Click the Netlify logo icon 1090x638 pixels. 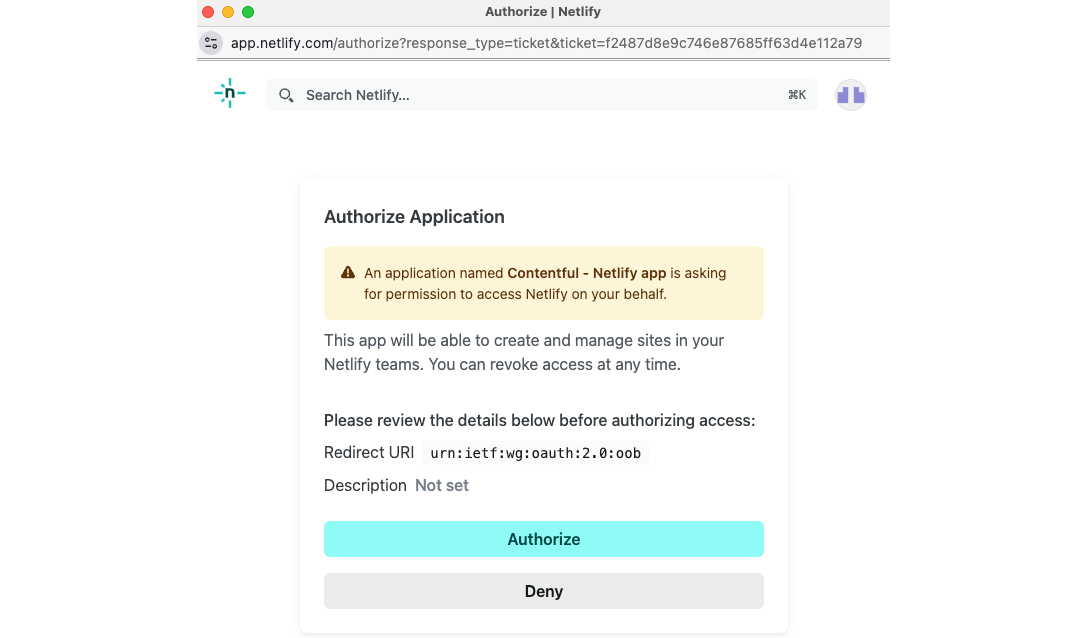229,92
